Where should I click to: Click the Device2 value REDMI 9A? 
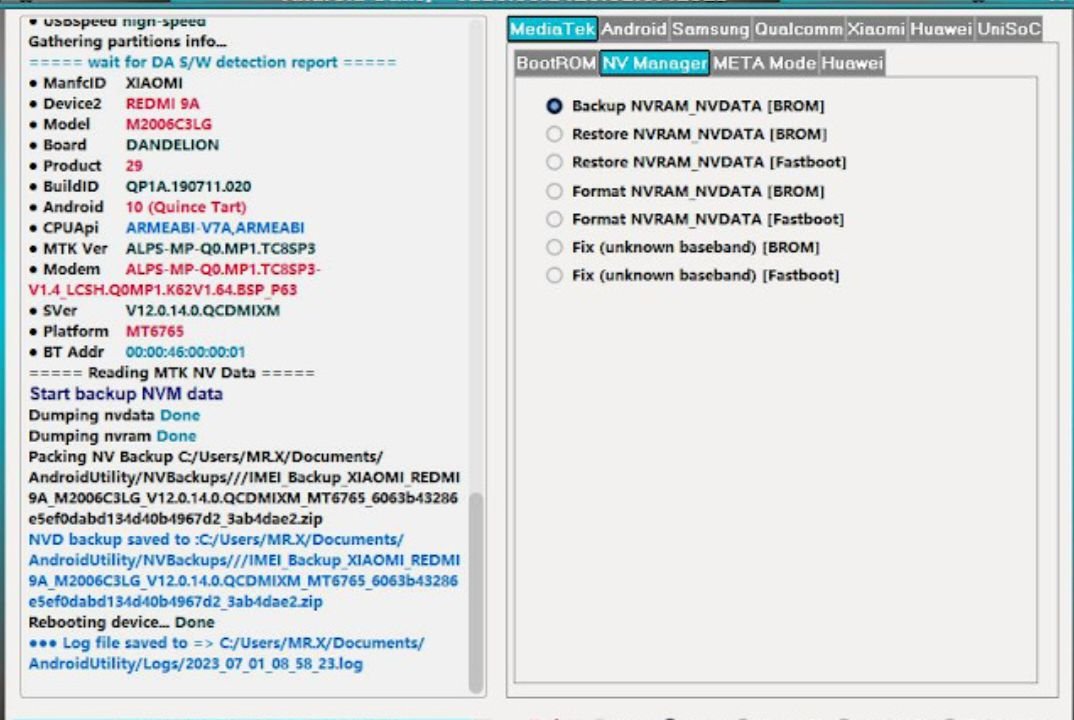click(x=162, y=103)
